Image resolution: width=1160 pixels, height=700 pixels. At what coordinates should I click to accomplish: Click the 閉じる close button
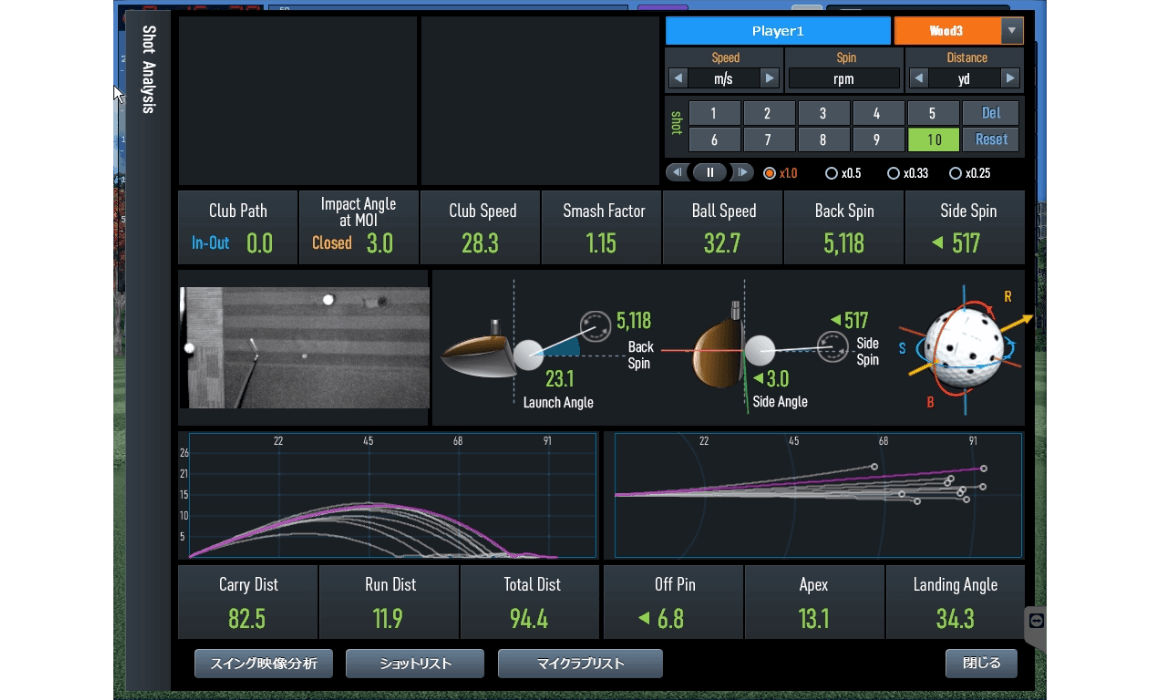981,663
